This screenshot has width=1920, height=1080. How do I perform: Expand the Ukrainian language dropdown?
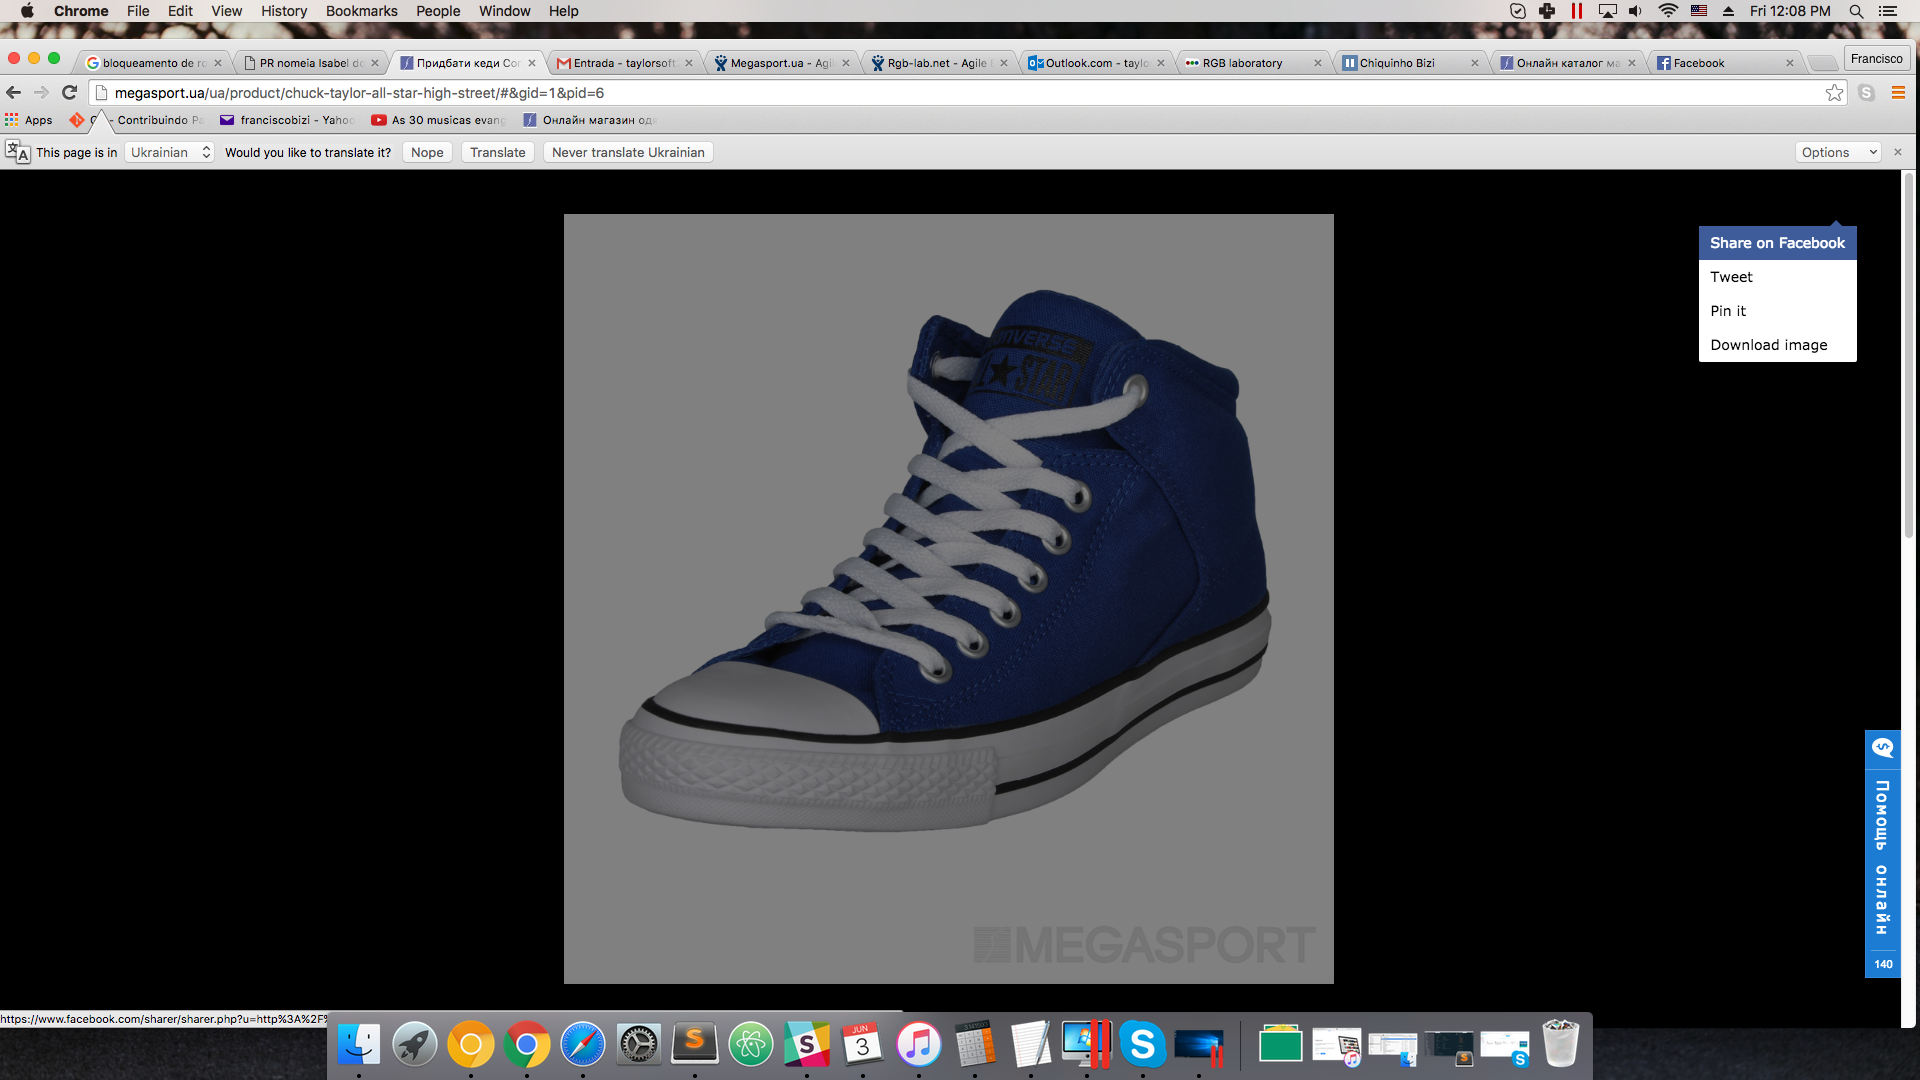click(170, 152)
